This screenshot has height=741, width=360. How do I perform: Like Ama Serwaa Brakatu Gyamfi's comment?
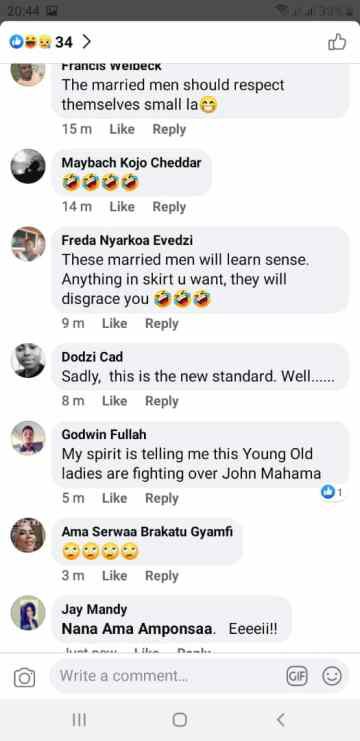click(114, 576)
